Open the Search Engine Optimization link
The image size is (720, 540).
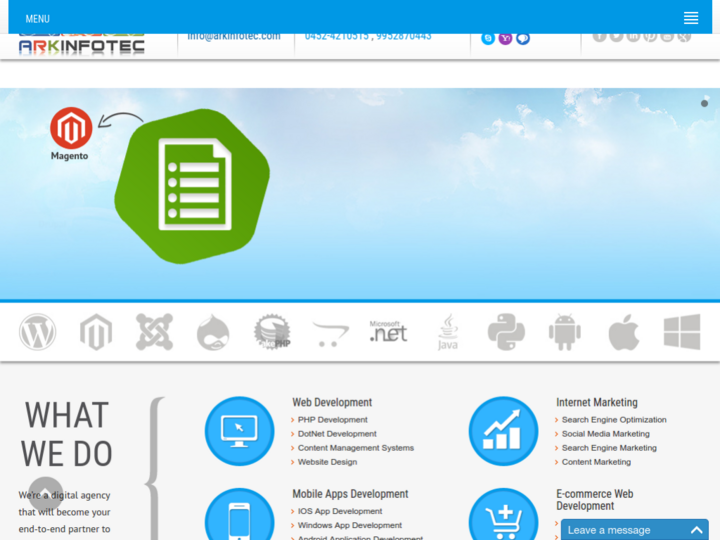pos(613,420)
